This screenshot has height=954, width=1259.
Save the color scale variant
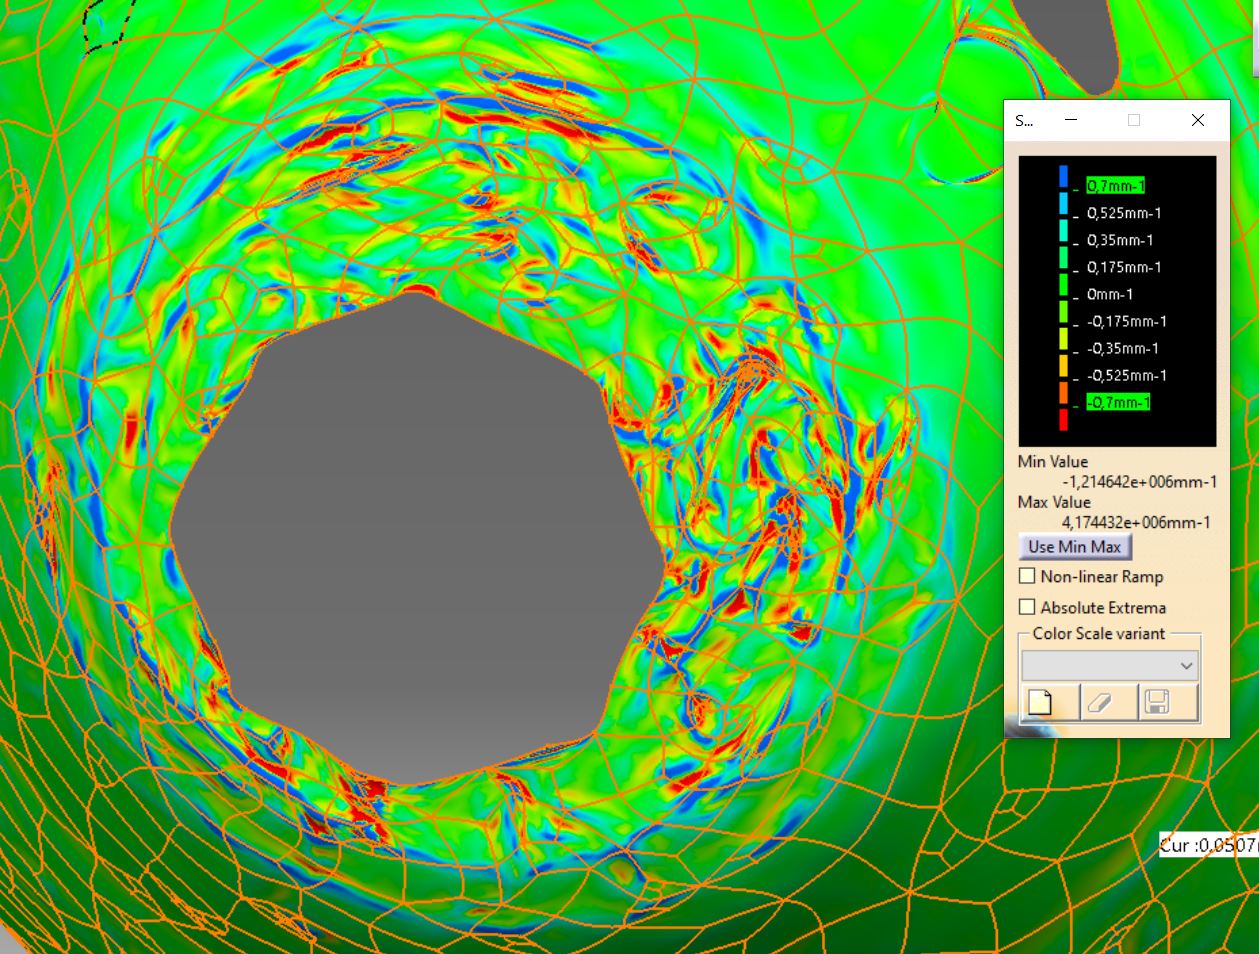coord(1168,702)
